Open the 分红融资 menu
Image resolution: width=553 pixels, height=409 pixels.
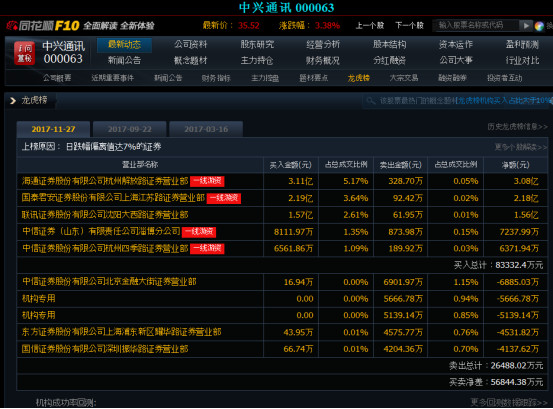pos(389,60)
